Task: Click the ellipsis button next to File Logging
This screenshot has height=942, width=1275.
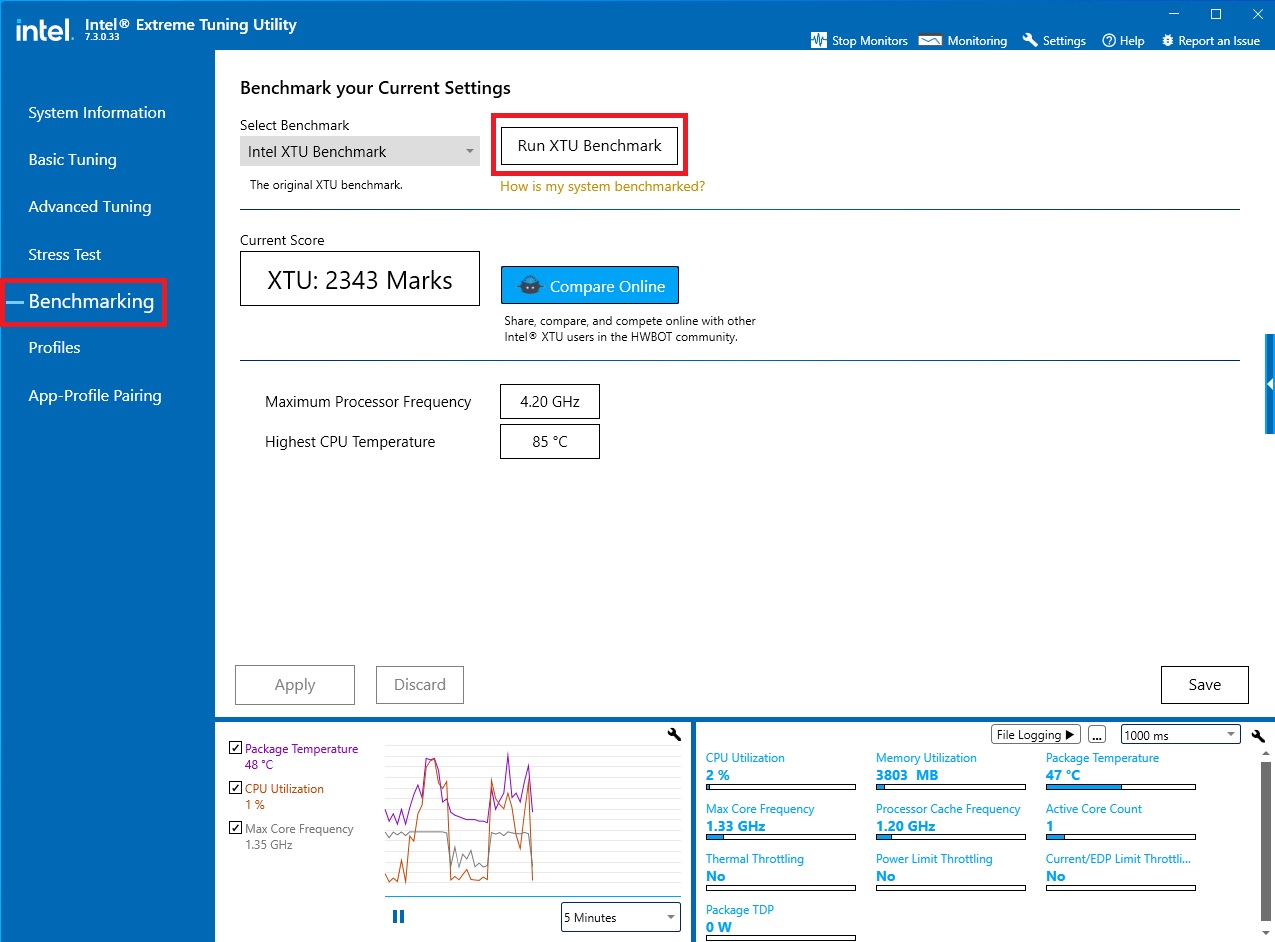Action: pos(1097,735)
